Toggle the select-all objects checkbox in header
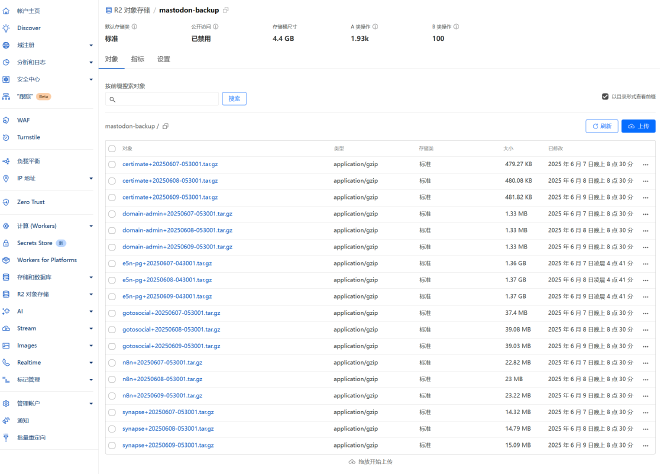The height and width of the screenshot is (474, 660). (x=112, y=148)
